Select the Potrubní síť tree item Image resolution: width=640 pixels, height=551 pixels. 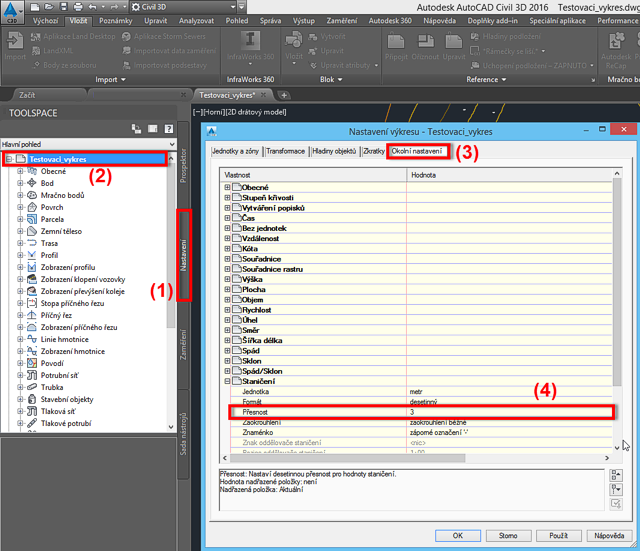[60, 375]
